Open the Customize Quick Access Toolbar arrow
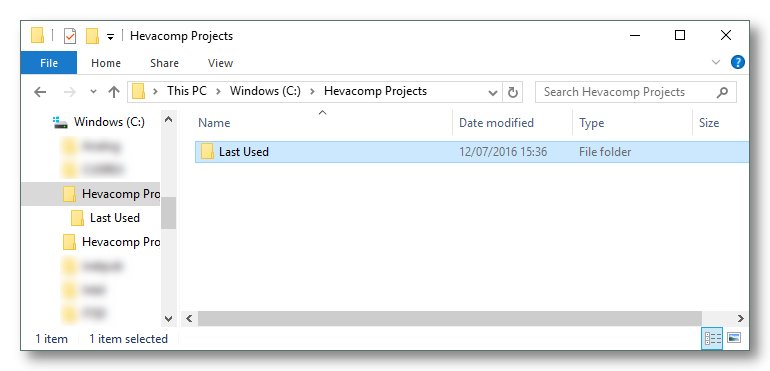This screenshot has height=371, width=770. click(110, 37)
